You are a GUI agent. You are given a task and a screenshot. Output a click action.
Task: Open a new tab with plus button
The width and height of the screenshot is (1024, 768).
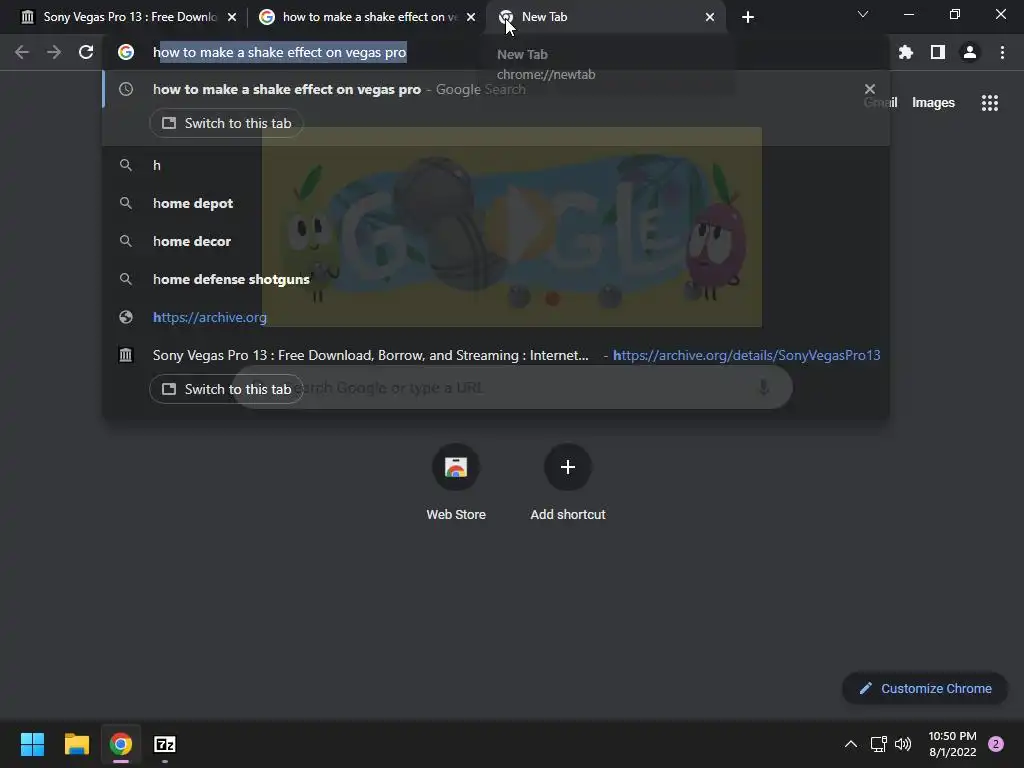coord(748,17)
